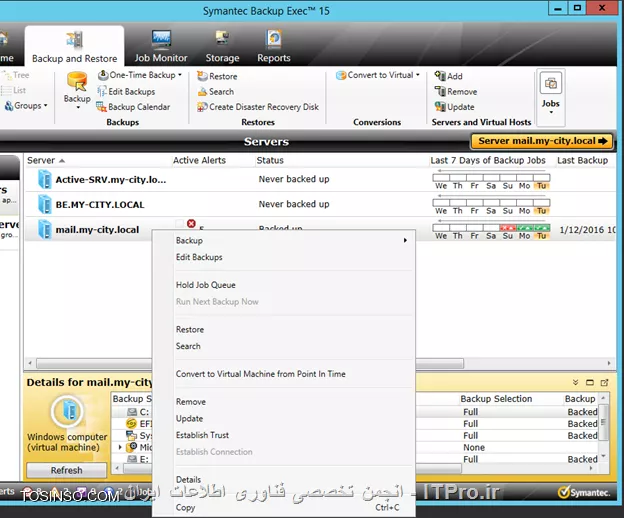Click the Last Backup column header
This screenshot has height=518, width=624.
click(582, 160)
